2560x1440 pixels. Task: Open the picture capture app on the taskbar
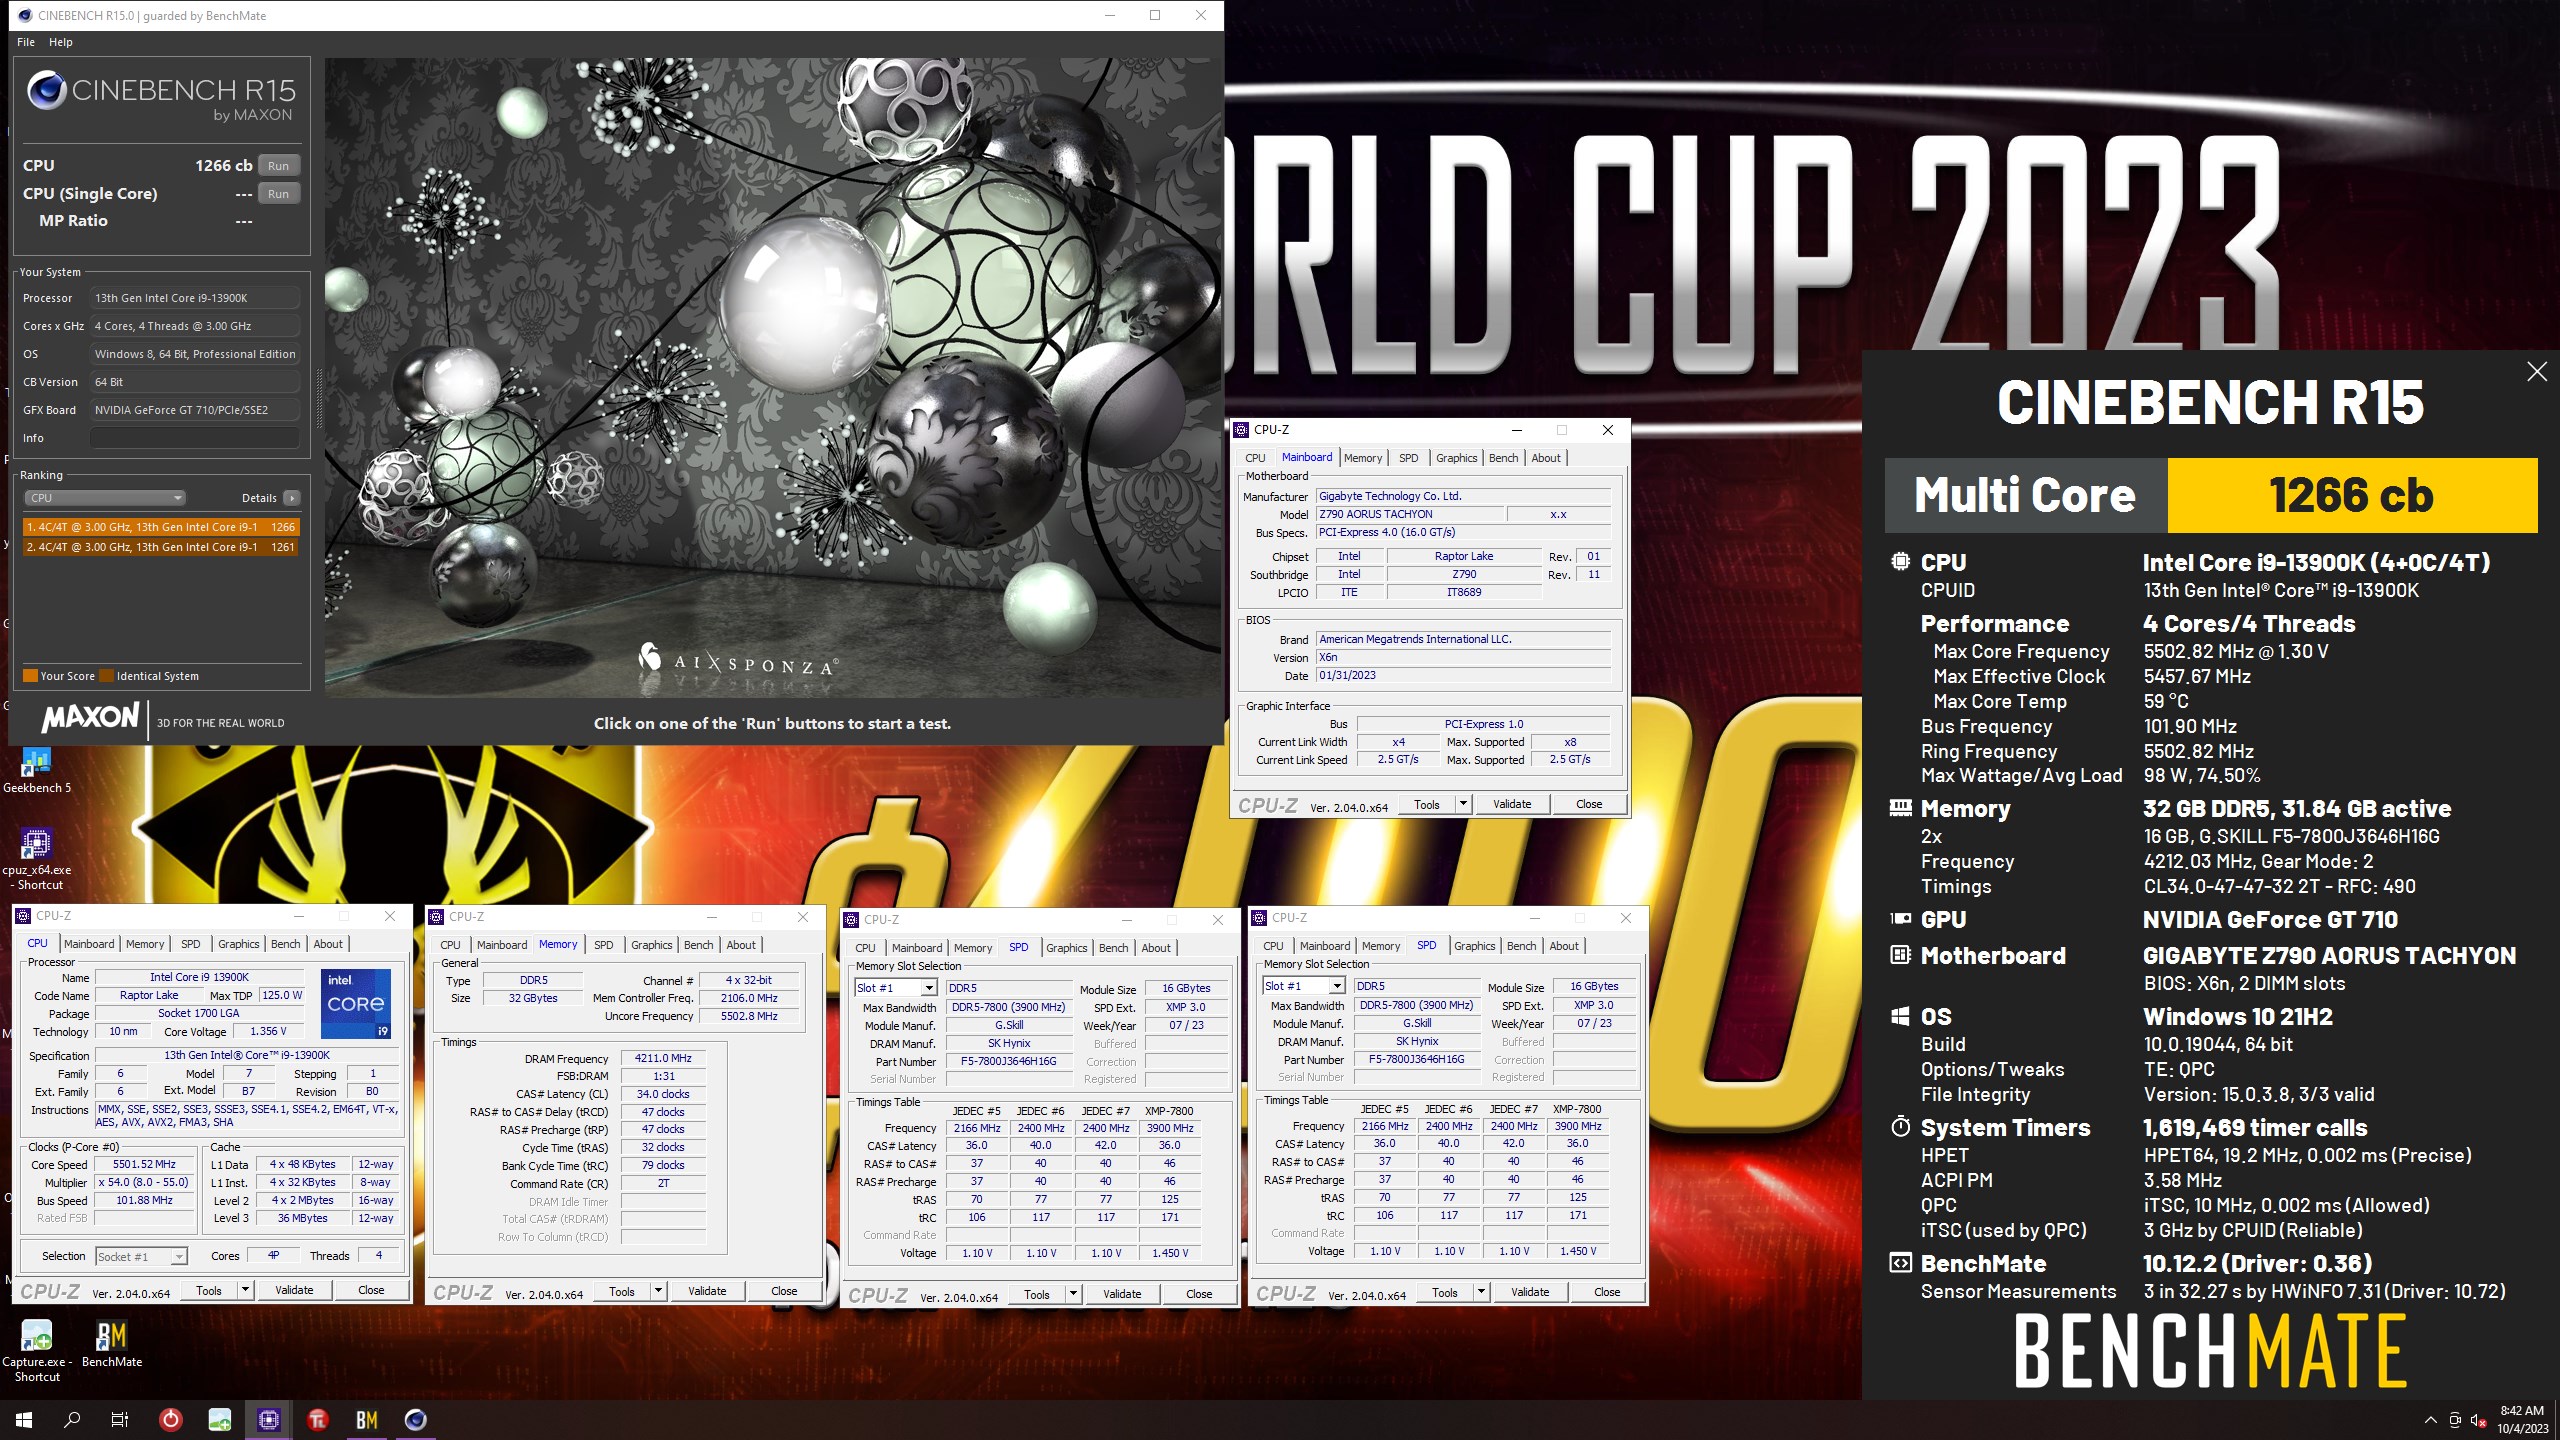(x=220, y=1419)
